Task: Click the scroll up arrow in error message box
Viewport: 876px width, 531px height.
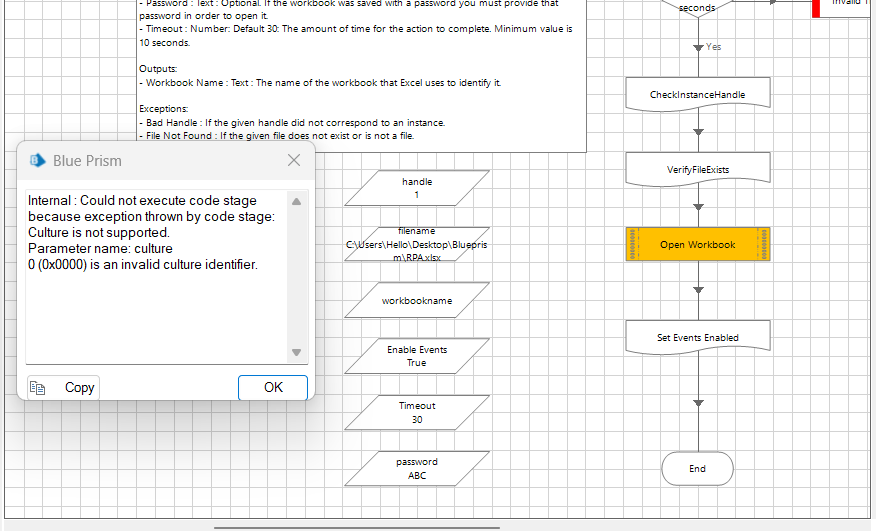Action: (x=297, y=201)
